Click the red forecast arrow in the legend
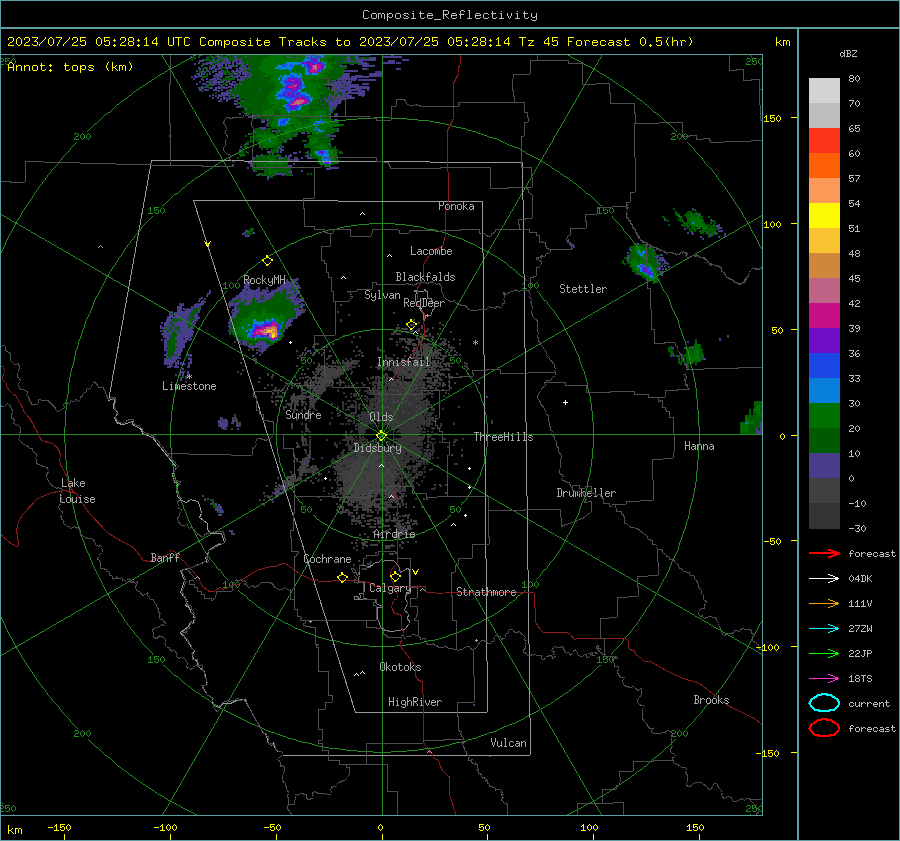Image resolution: width=900 pixels, height=841 pixels. point(824,553)
